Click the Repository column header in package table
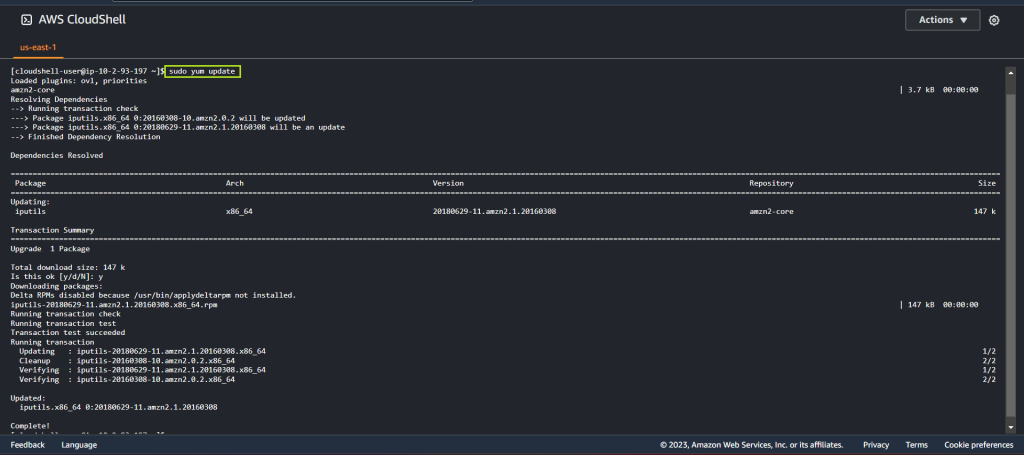Viewport: 1024px width, 455px height. [771, 184]
